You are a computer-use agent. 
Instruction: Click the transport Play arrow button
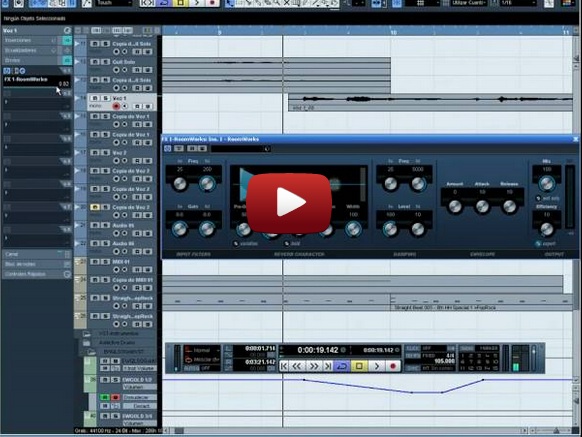376,366
